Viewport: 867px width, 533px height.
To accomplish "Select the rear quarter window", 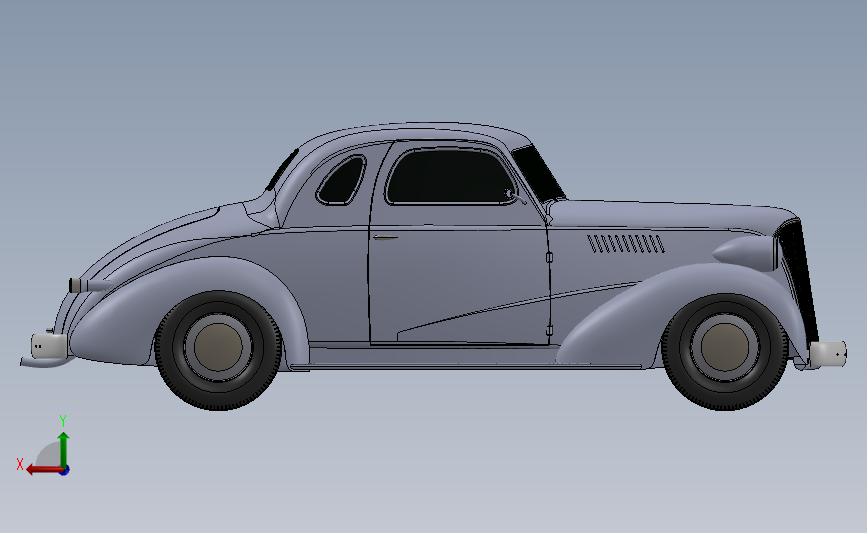I will 342,180.
